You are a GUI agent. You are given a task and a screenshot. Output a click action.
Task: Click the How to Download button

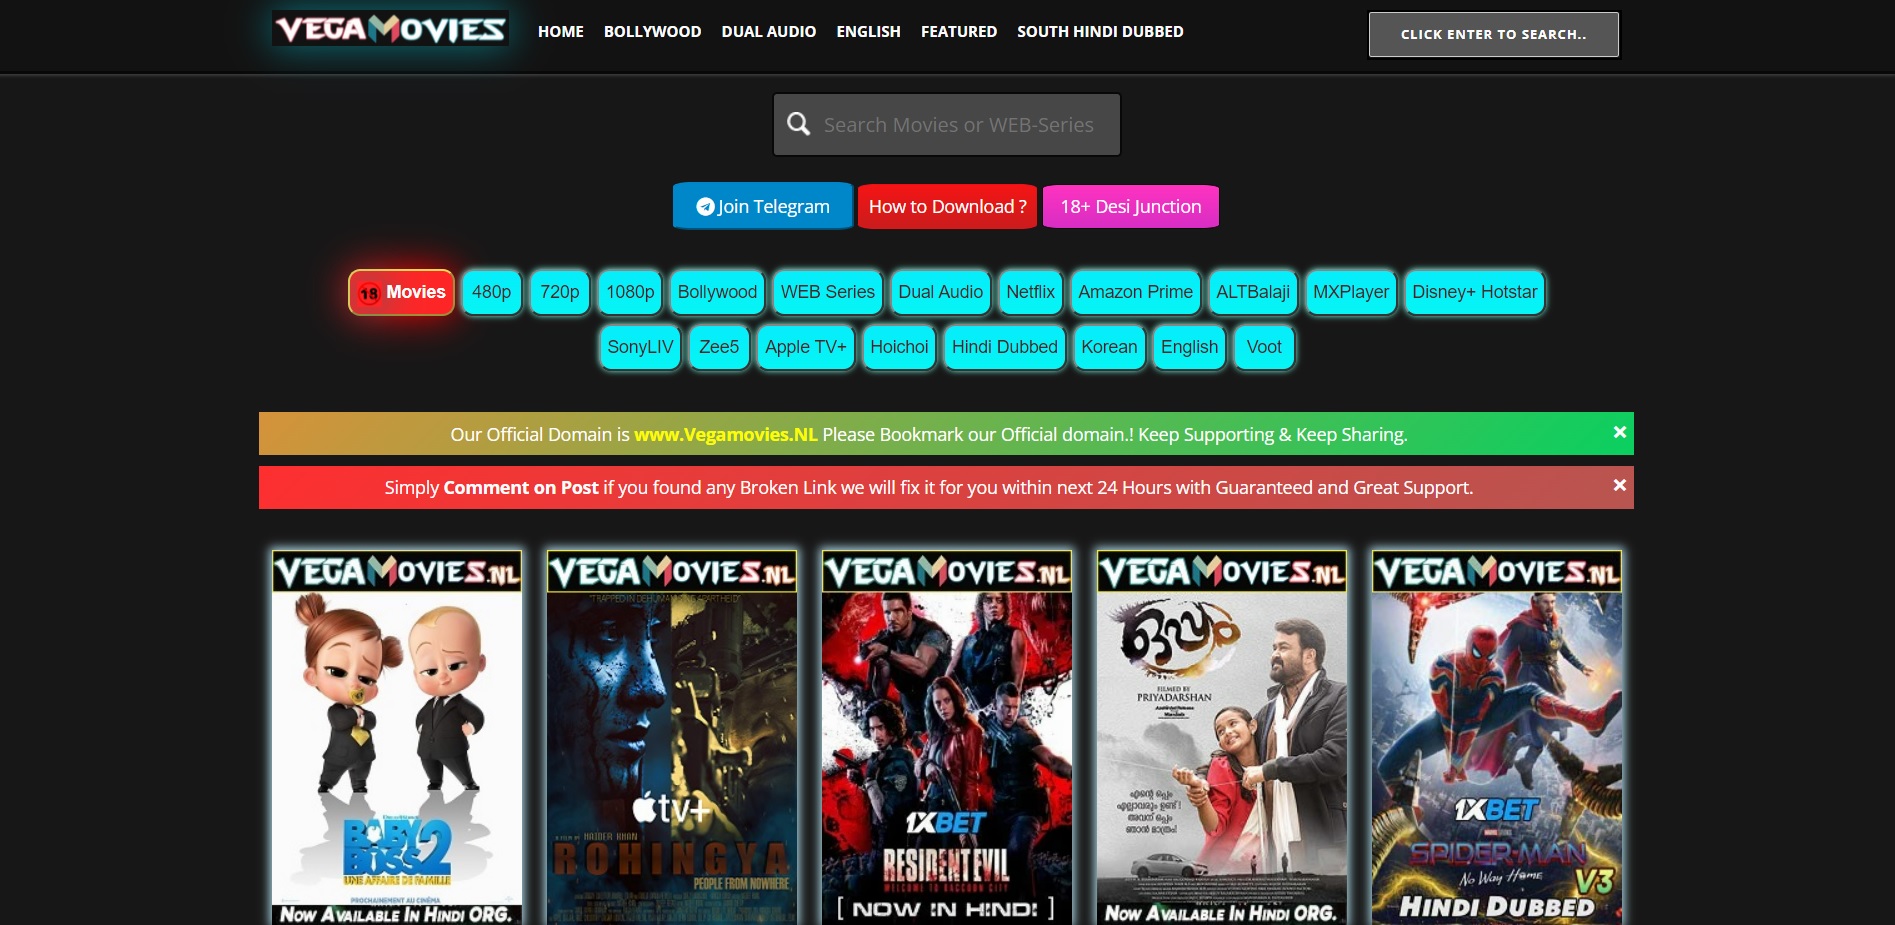[947, 206]
